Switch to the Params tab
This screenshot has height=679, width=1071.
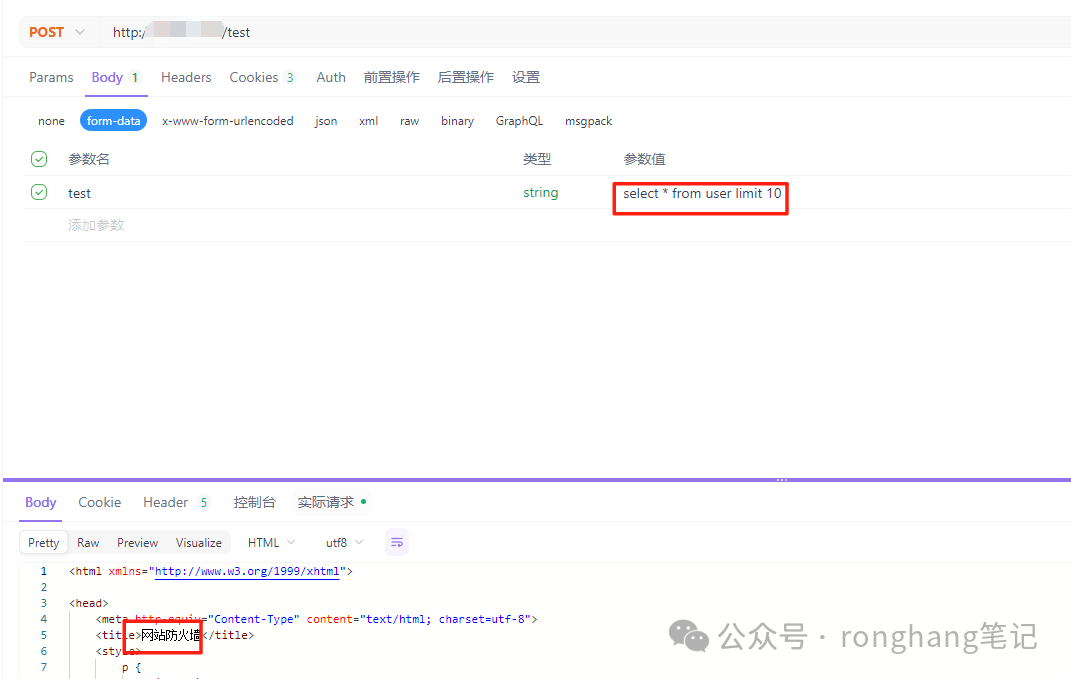click(51, 77)
